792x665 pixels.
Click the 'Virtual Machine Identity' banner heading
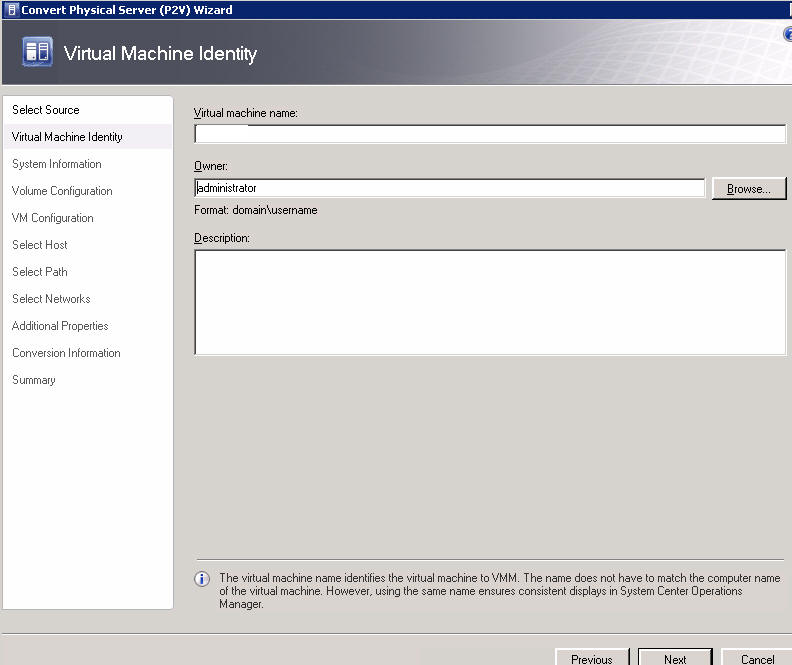[160, 54]
